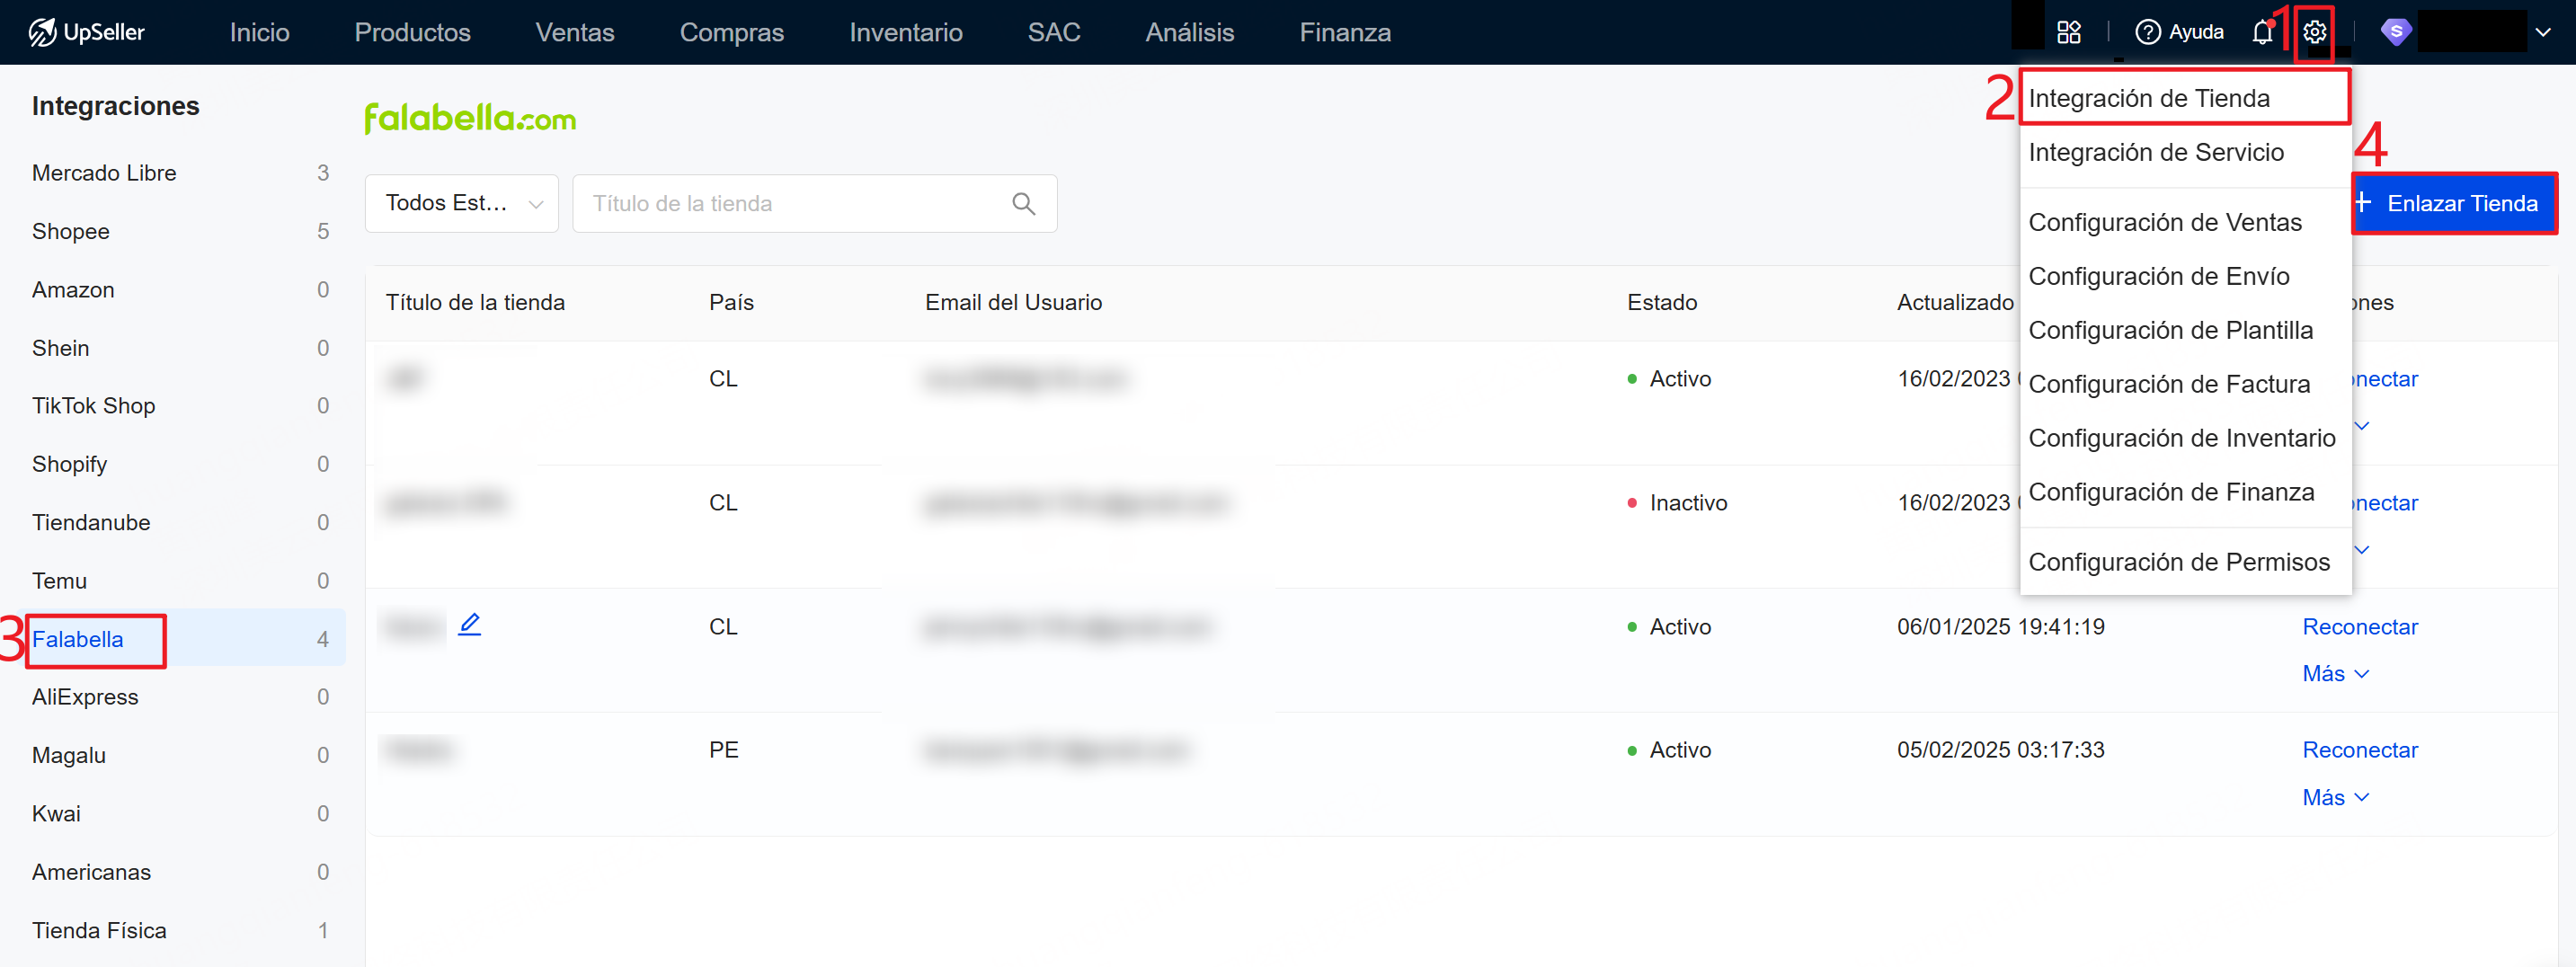Viewport: 2576px width, 967px height.
Task: Expand the account dropdown arrow
Action: click(2543, 33)
